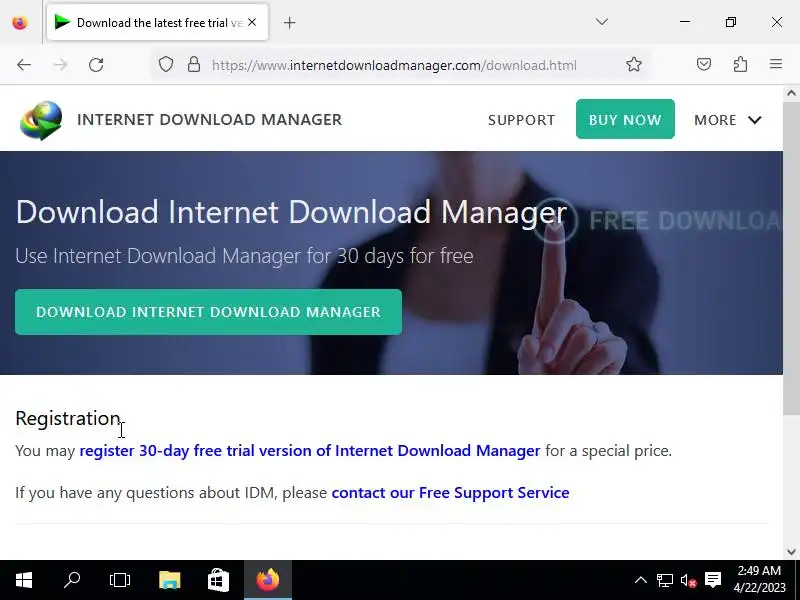Show hidden system tray icons
Image resolution: width=800 pixels, height=600 pixels.
point(641,580)
